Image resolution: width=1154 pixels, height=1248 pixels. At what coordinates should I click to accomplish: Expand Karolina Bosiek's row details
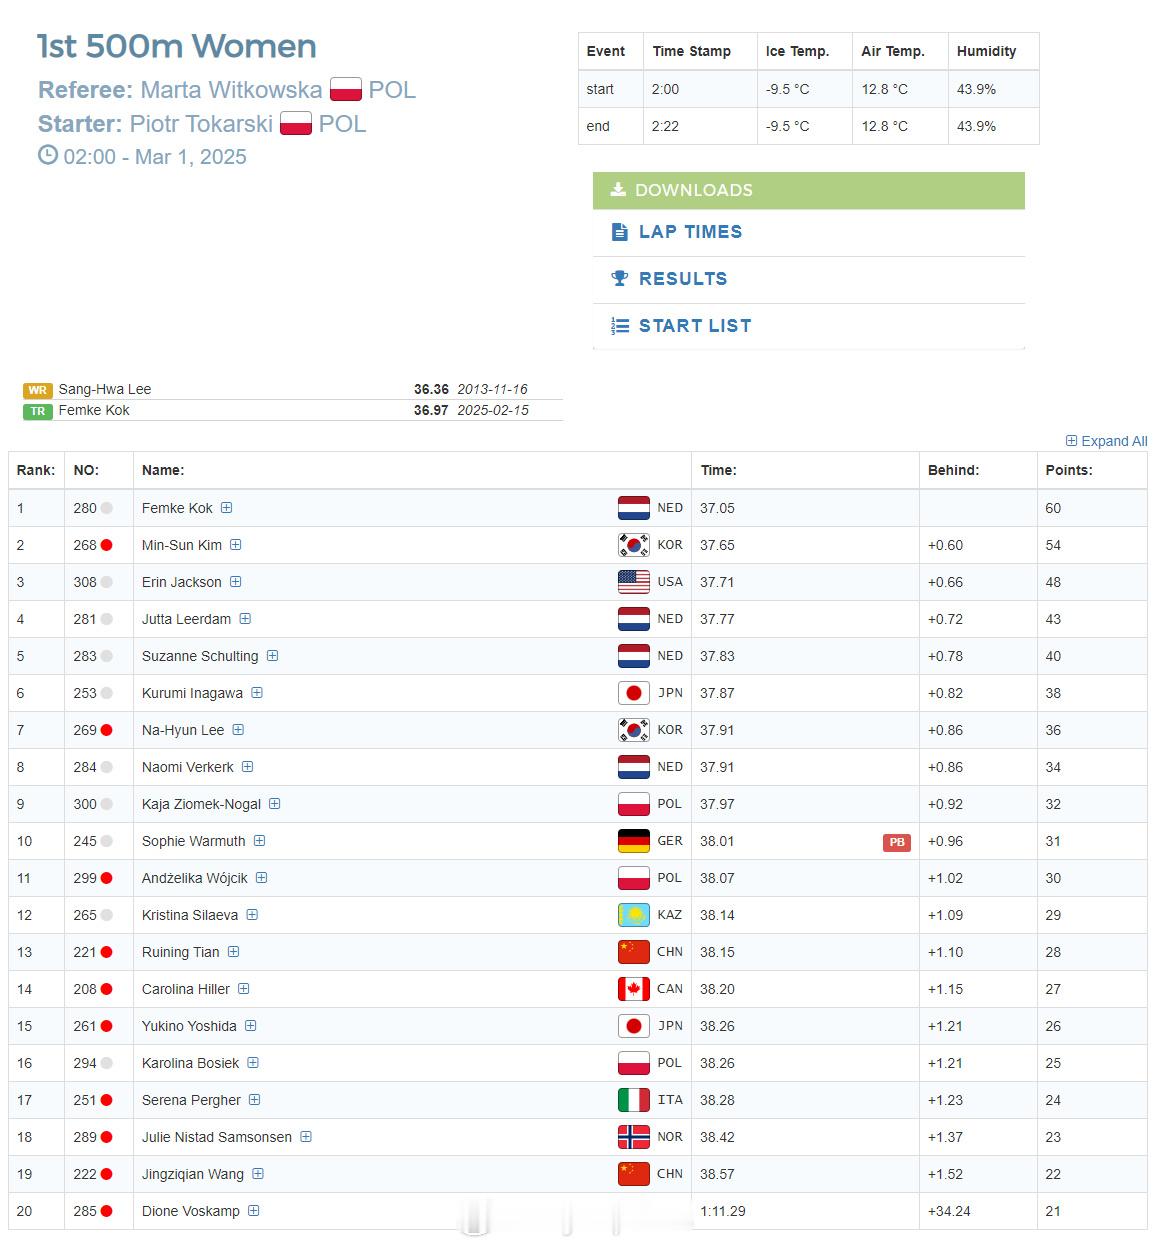click(253, 1063)
